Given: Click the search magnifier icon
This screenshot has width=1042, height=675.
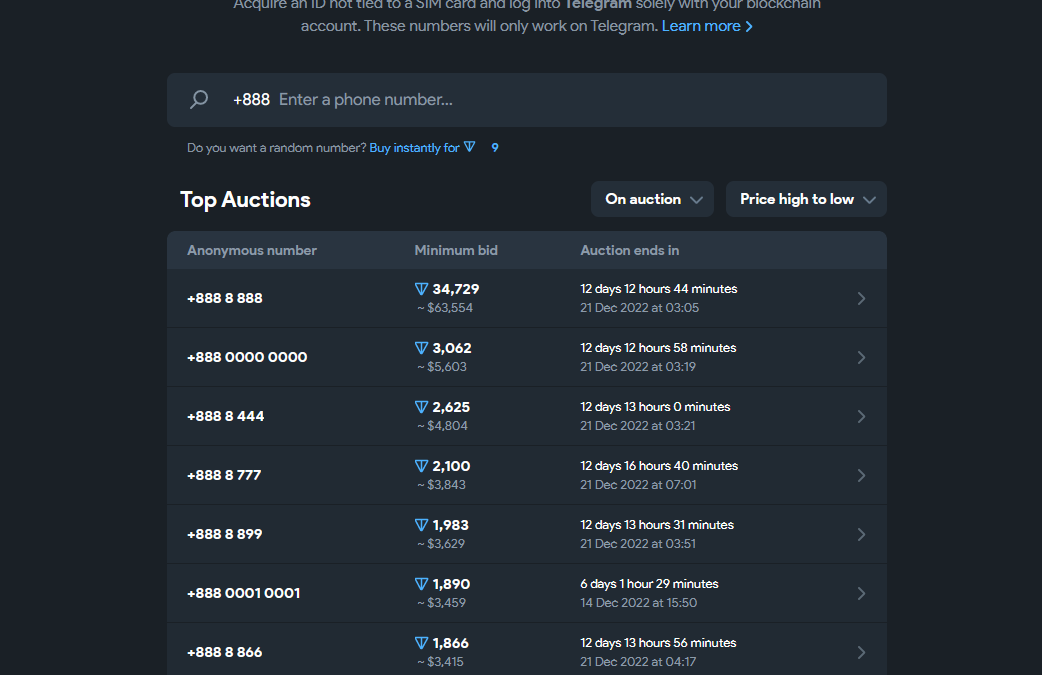Looking at the screenshot, I should pos(199,100).
